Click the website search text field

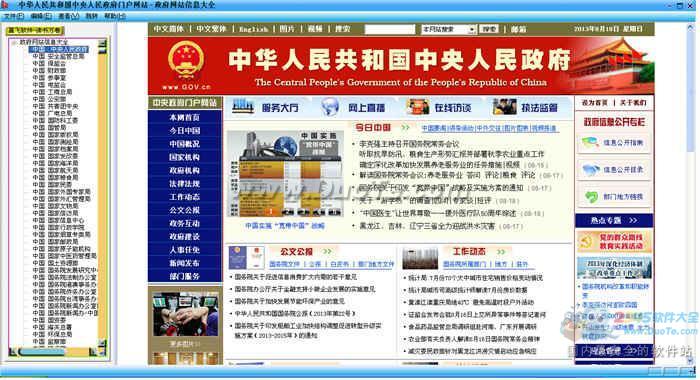pyautogui.click(x=389, y=29)
